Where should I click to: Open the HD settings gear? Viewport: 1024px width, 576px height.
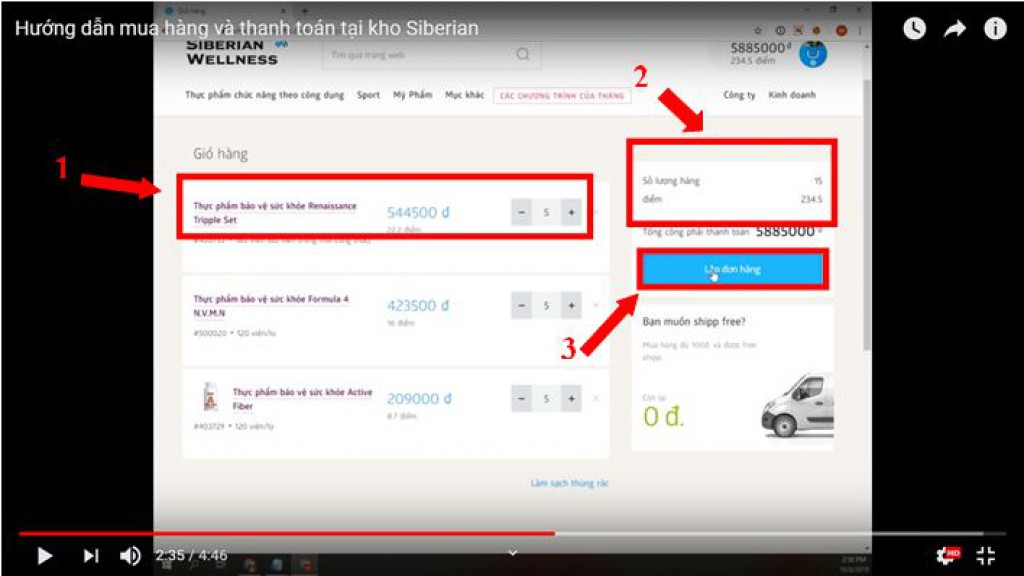point(945,555)
